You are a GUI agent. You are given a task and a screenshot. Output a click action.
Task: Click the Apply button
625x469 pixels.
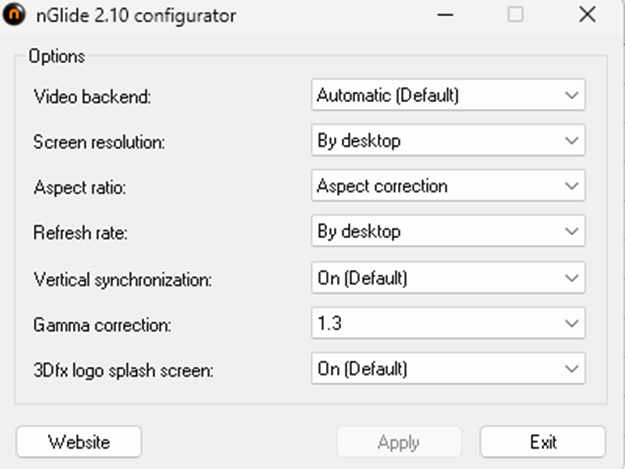coord(399,442)
